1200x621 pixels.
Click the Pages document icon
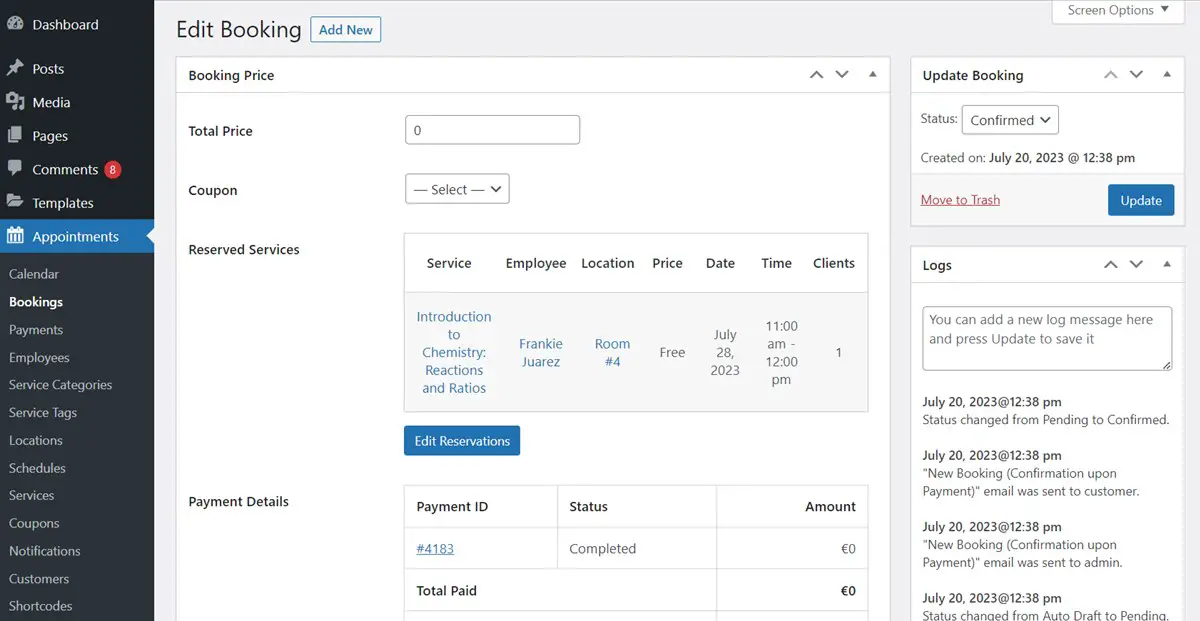[15, 135]
